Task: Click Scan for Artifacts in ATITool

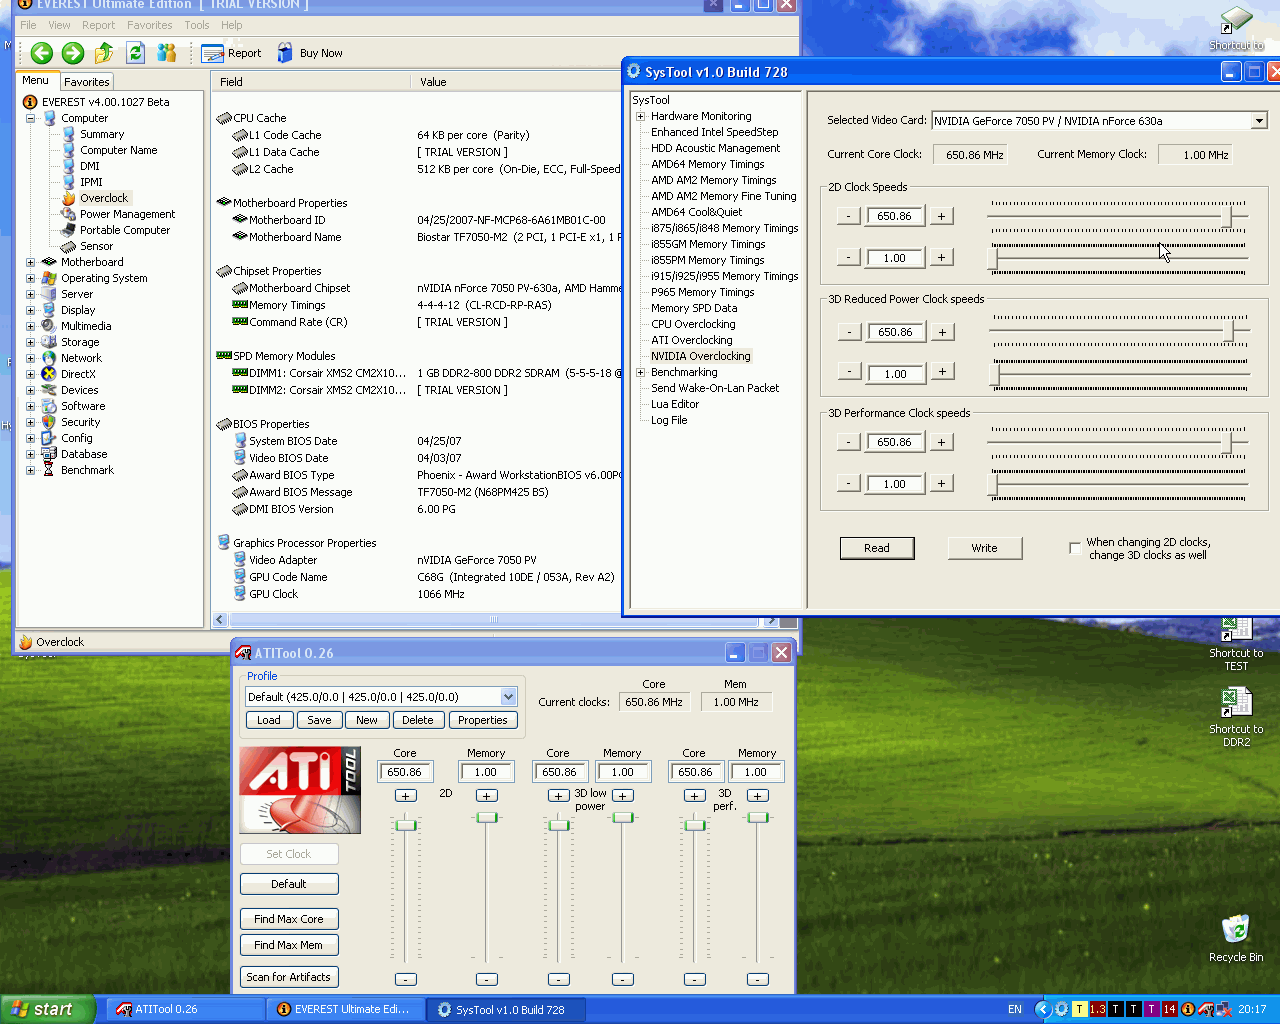Action: tap(289, 977)
